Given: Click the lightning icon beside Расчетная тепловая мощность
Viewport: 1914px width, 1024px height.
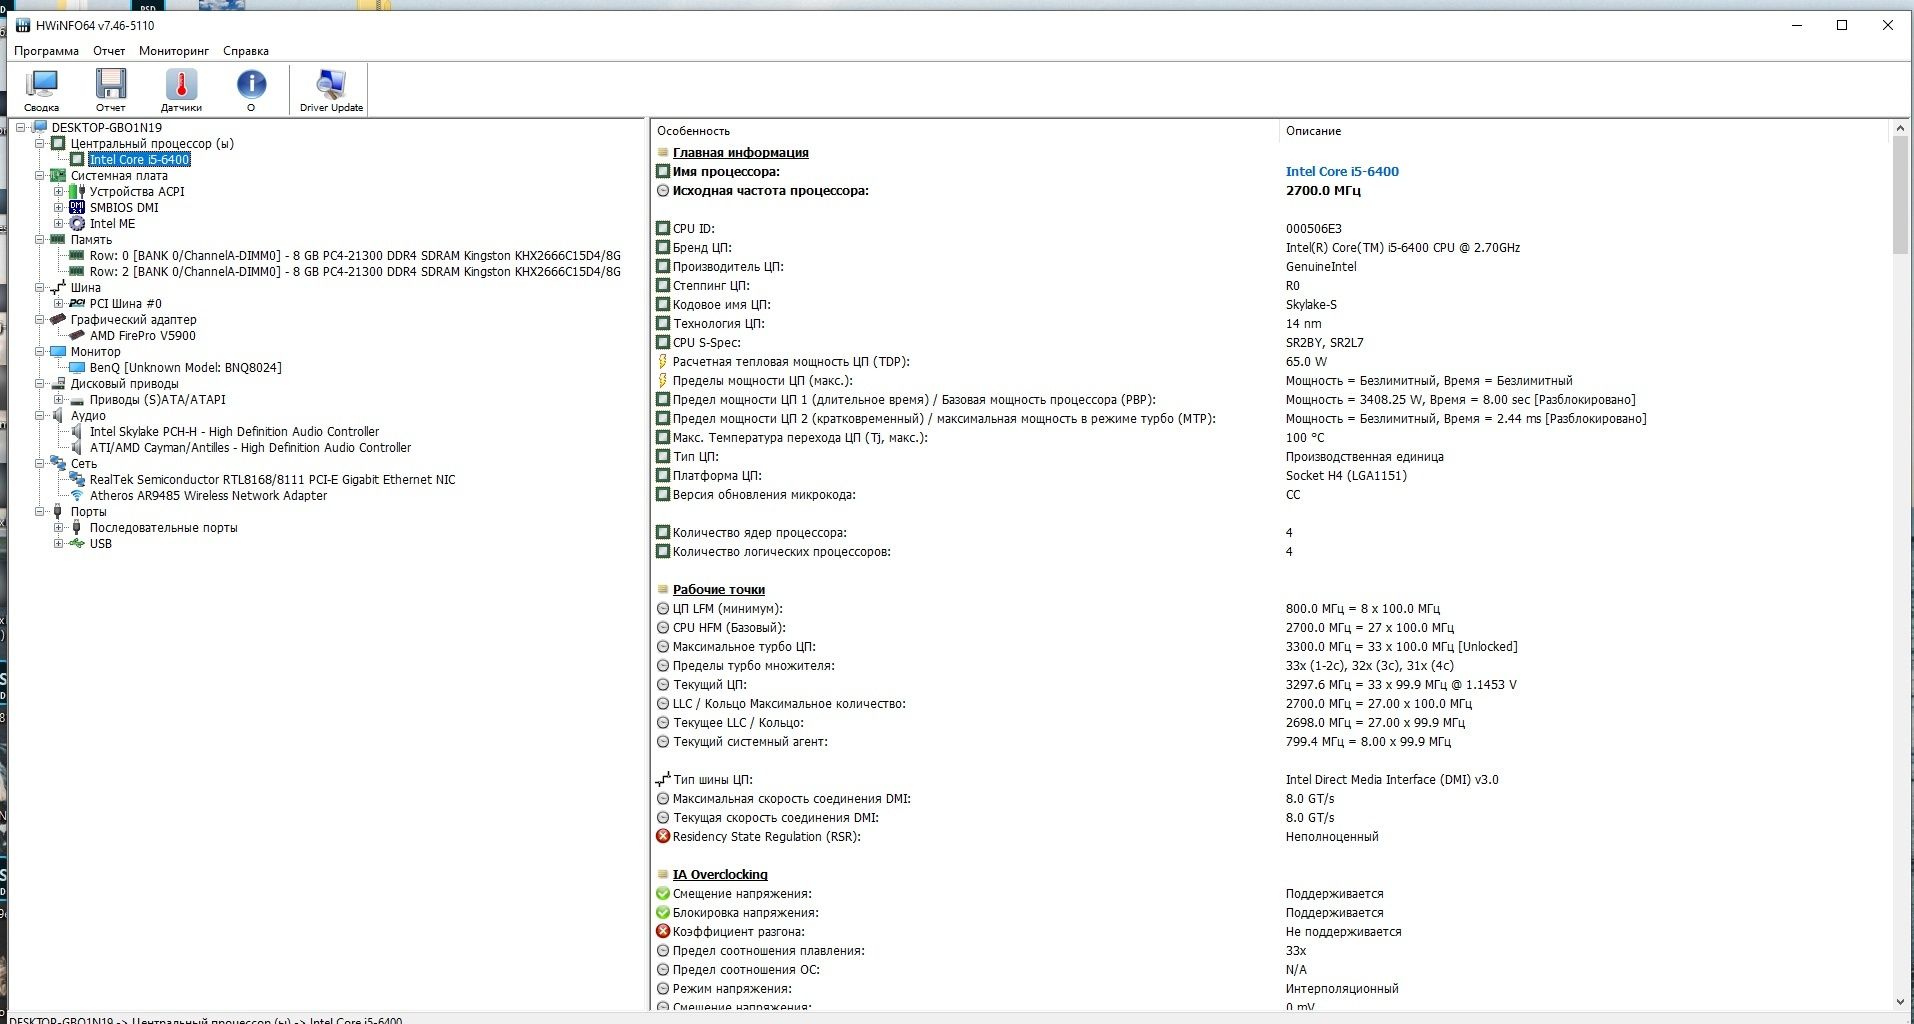Looking at the screenshot, I should click(662, 361).
